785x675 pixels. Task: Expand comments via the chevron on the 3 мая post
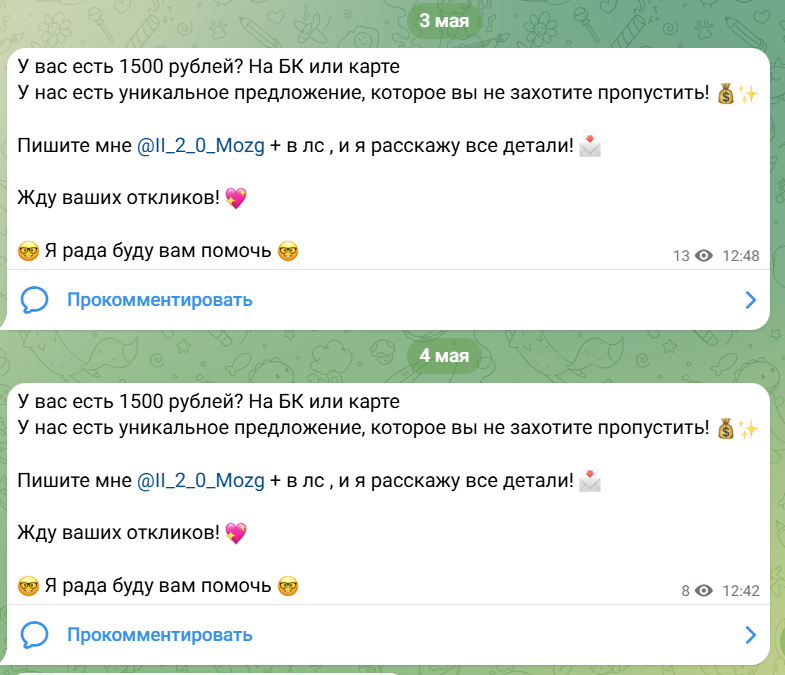tap(751, 299)
